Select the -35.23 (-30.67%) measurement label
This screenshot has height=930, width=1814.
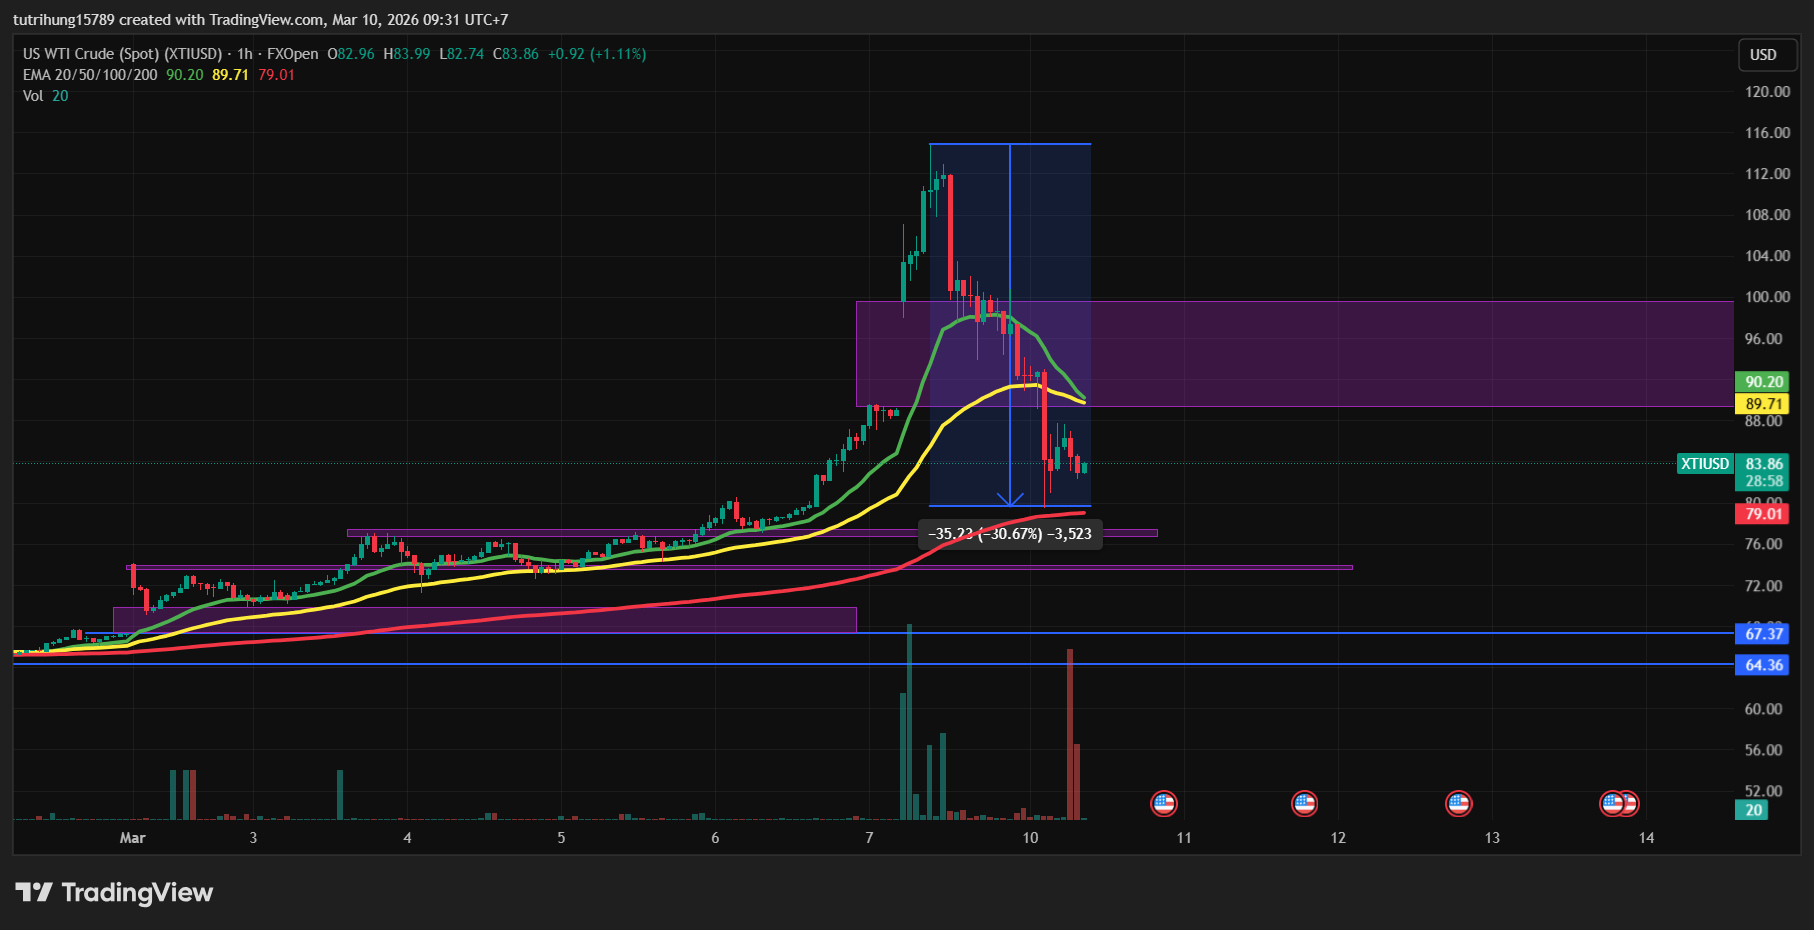[x=1009, y=534]
